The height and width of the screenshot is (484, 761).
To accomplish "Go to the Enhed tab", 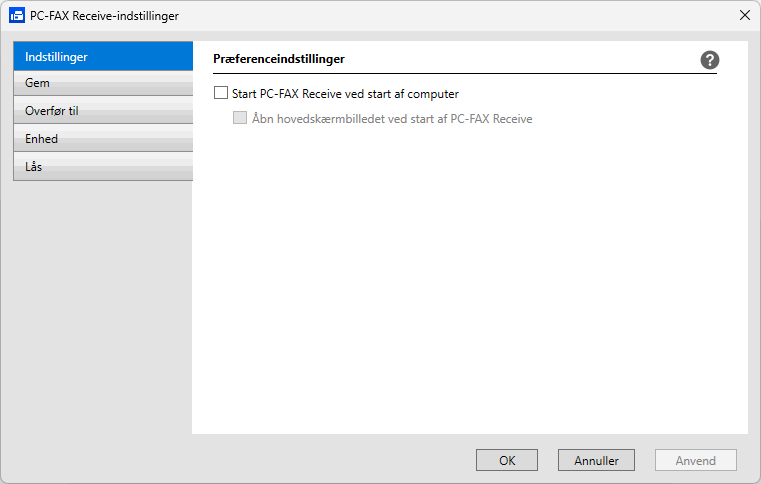I will pyautogui.click(x=102, y=139).
